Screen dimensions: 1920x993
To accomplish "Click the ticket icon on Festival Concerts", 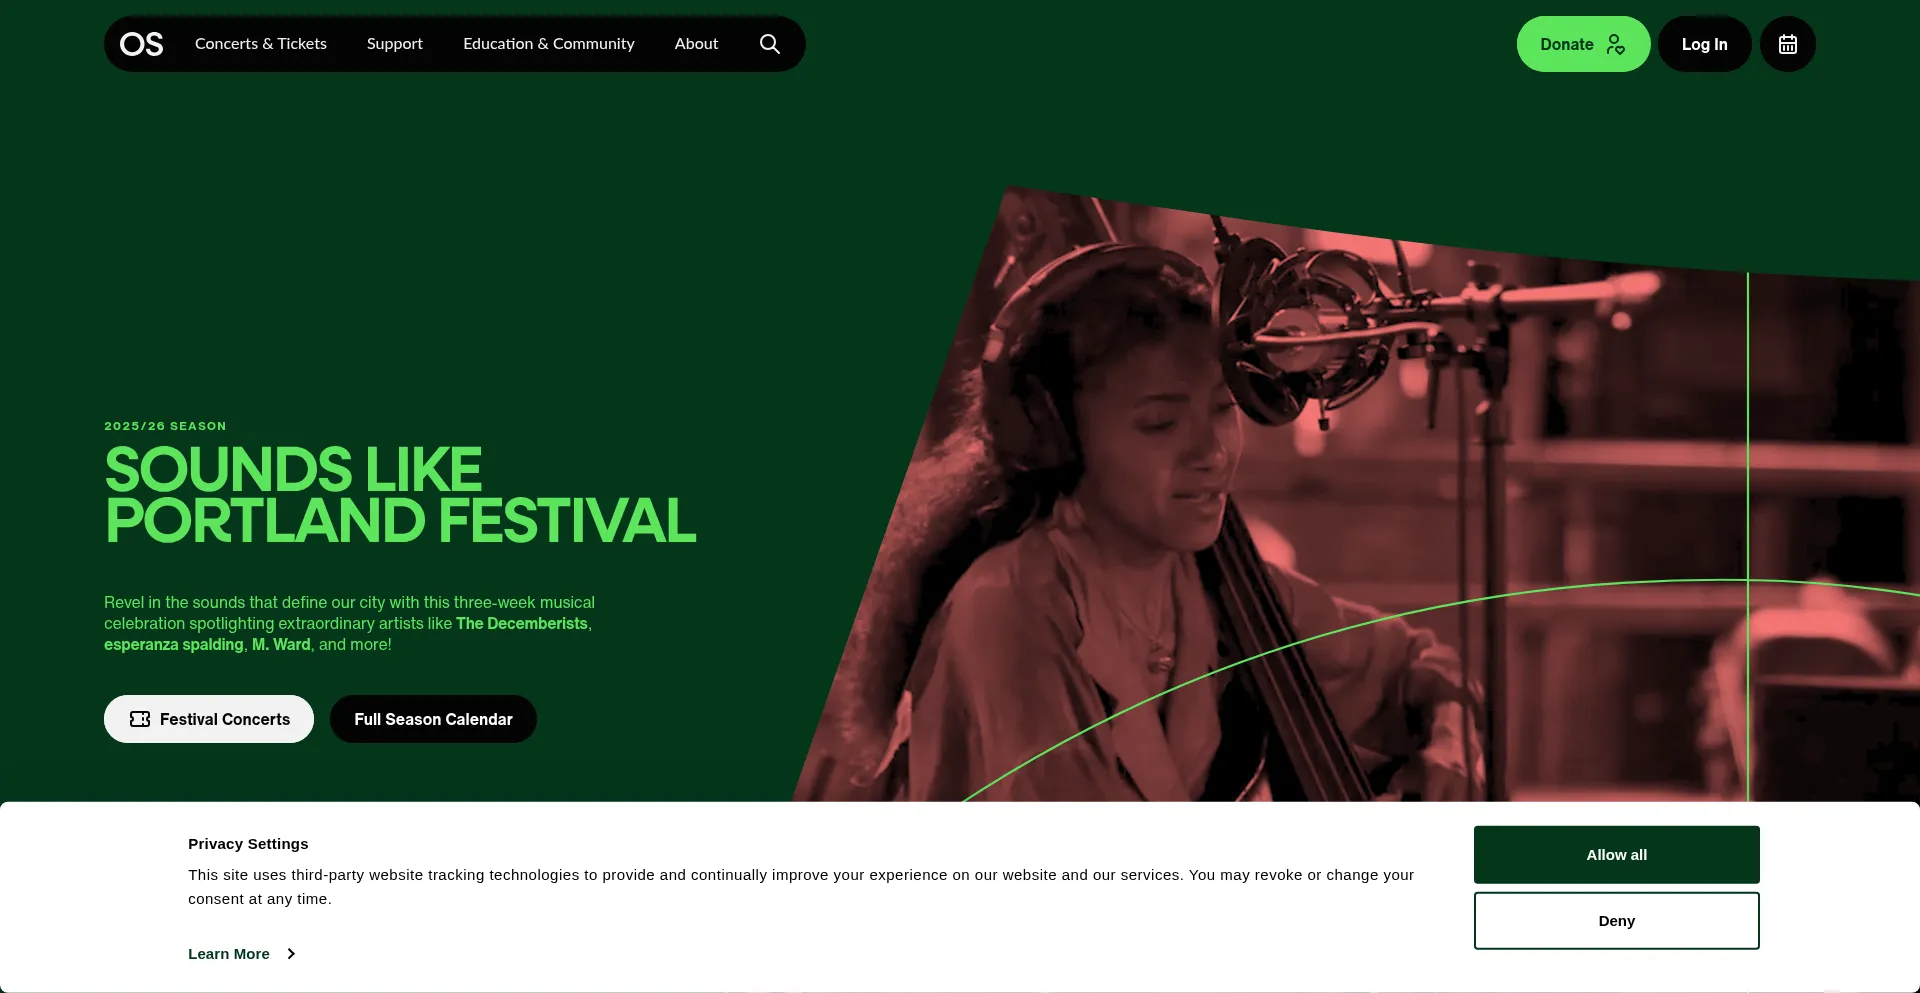I will point(140,719).
